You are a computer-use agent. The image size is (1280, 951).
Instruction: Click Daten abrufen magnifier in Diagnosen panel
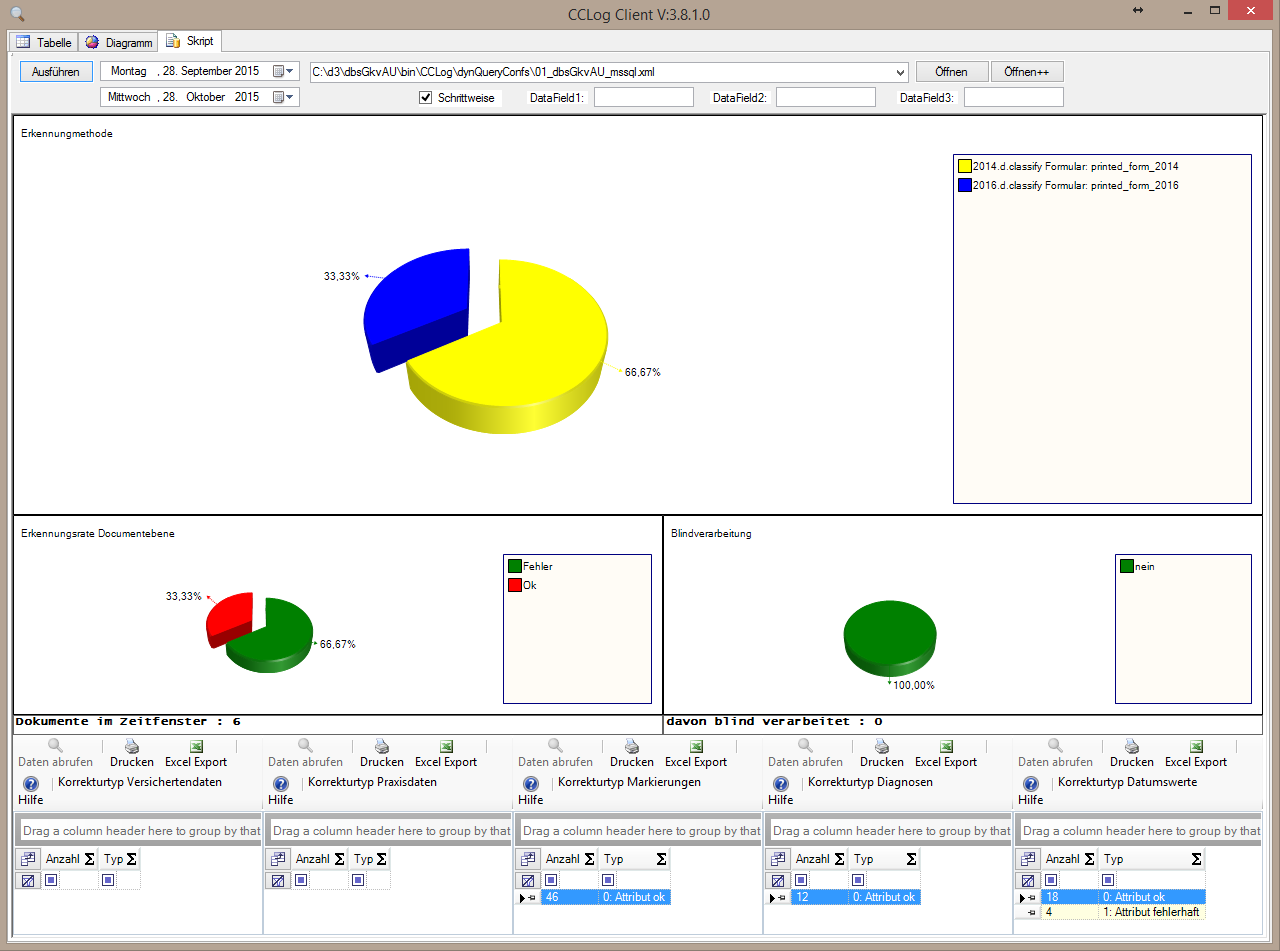(x=805, y=746)
